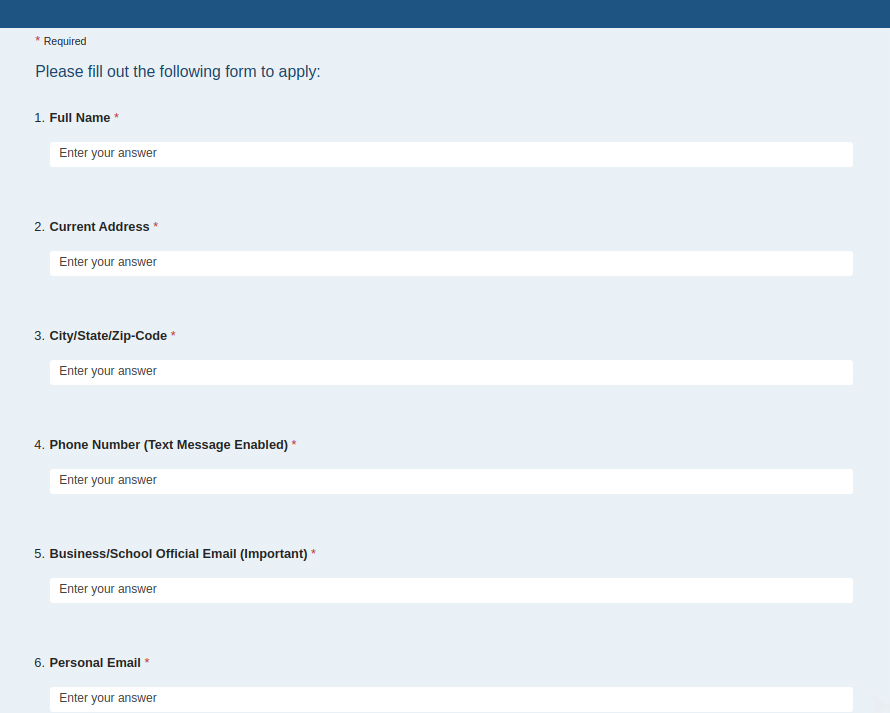Screen dimensions: 890x713
Task: Click the Full Name answer field
Action: coord(450,154)
